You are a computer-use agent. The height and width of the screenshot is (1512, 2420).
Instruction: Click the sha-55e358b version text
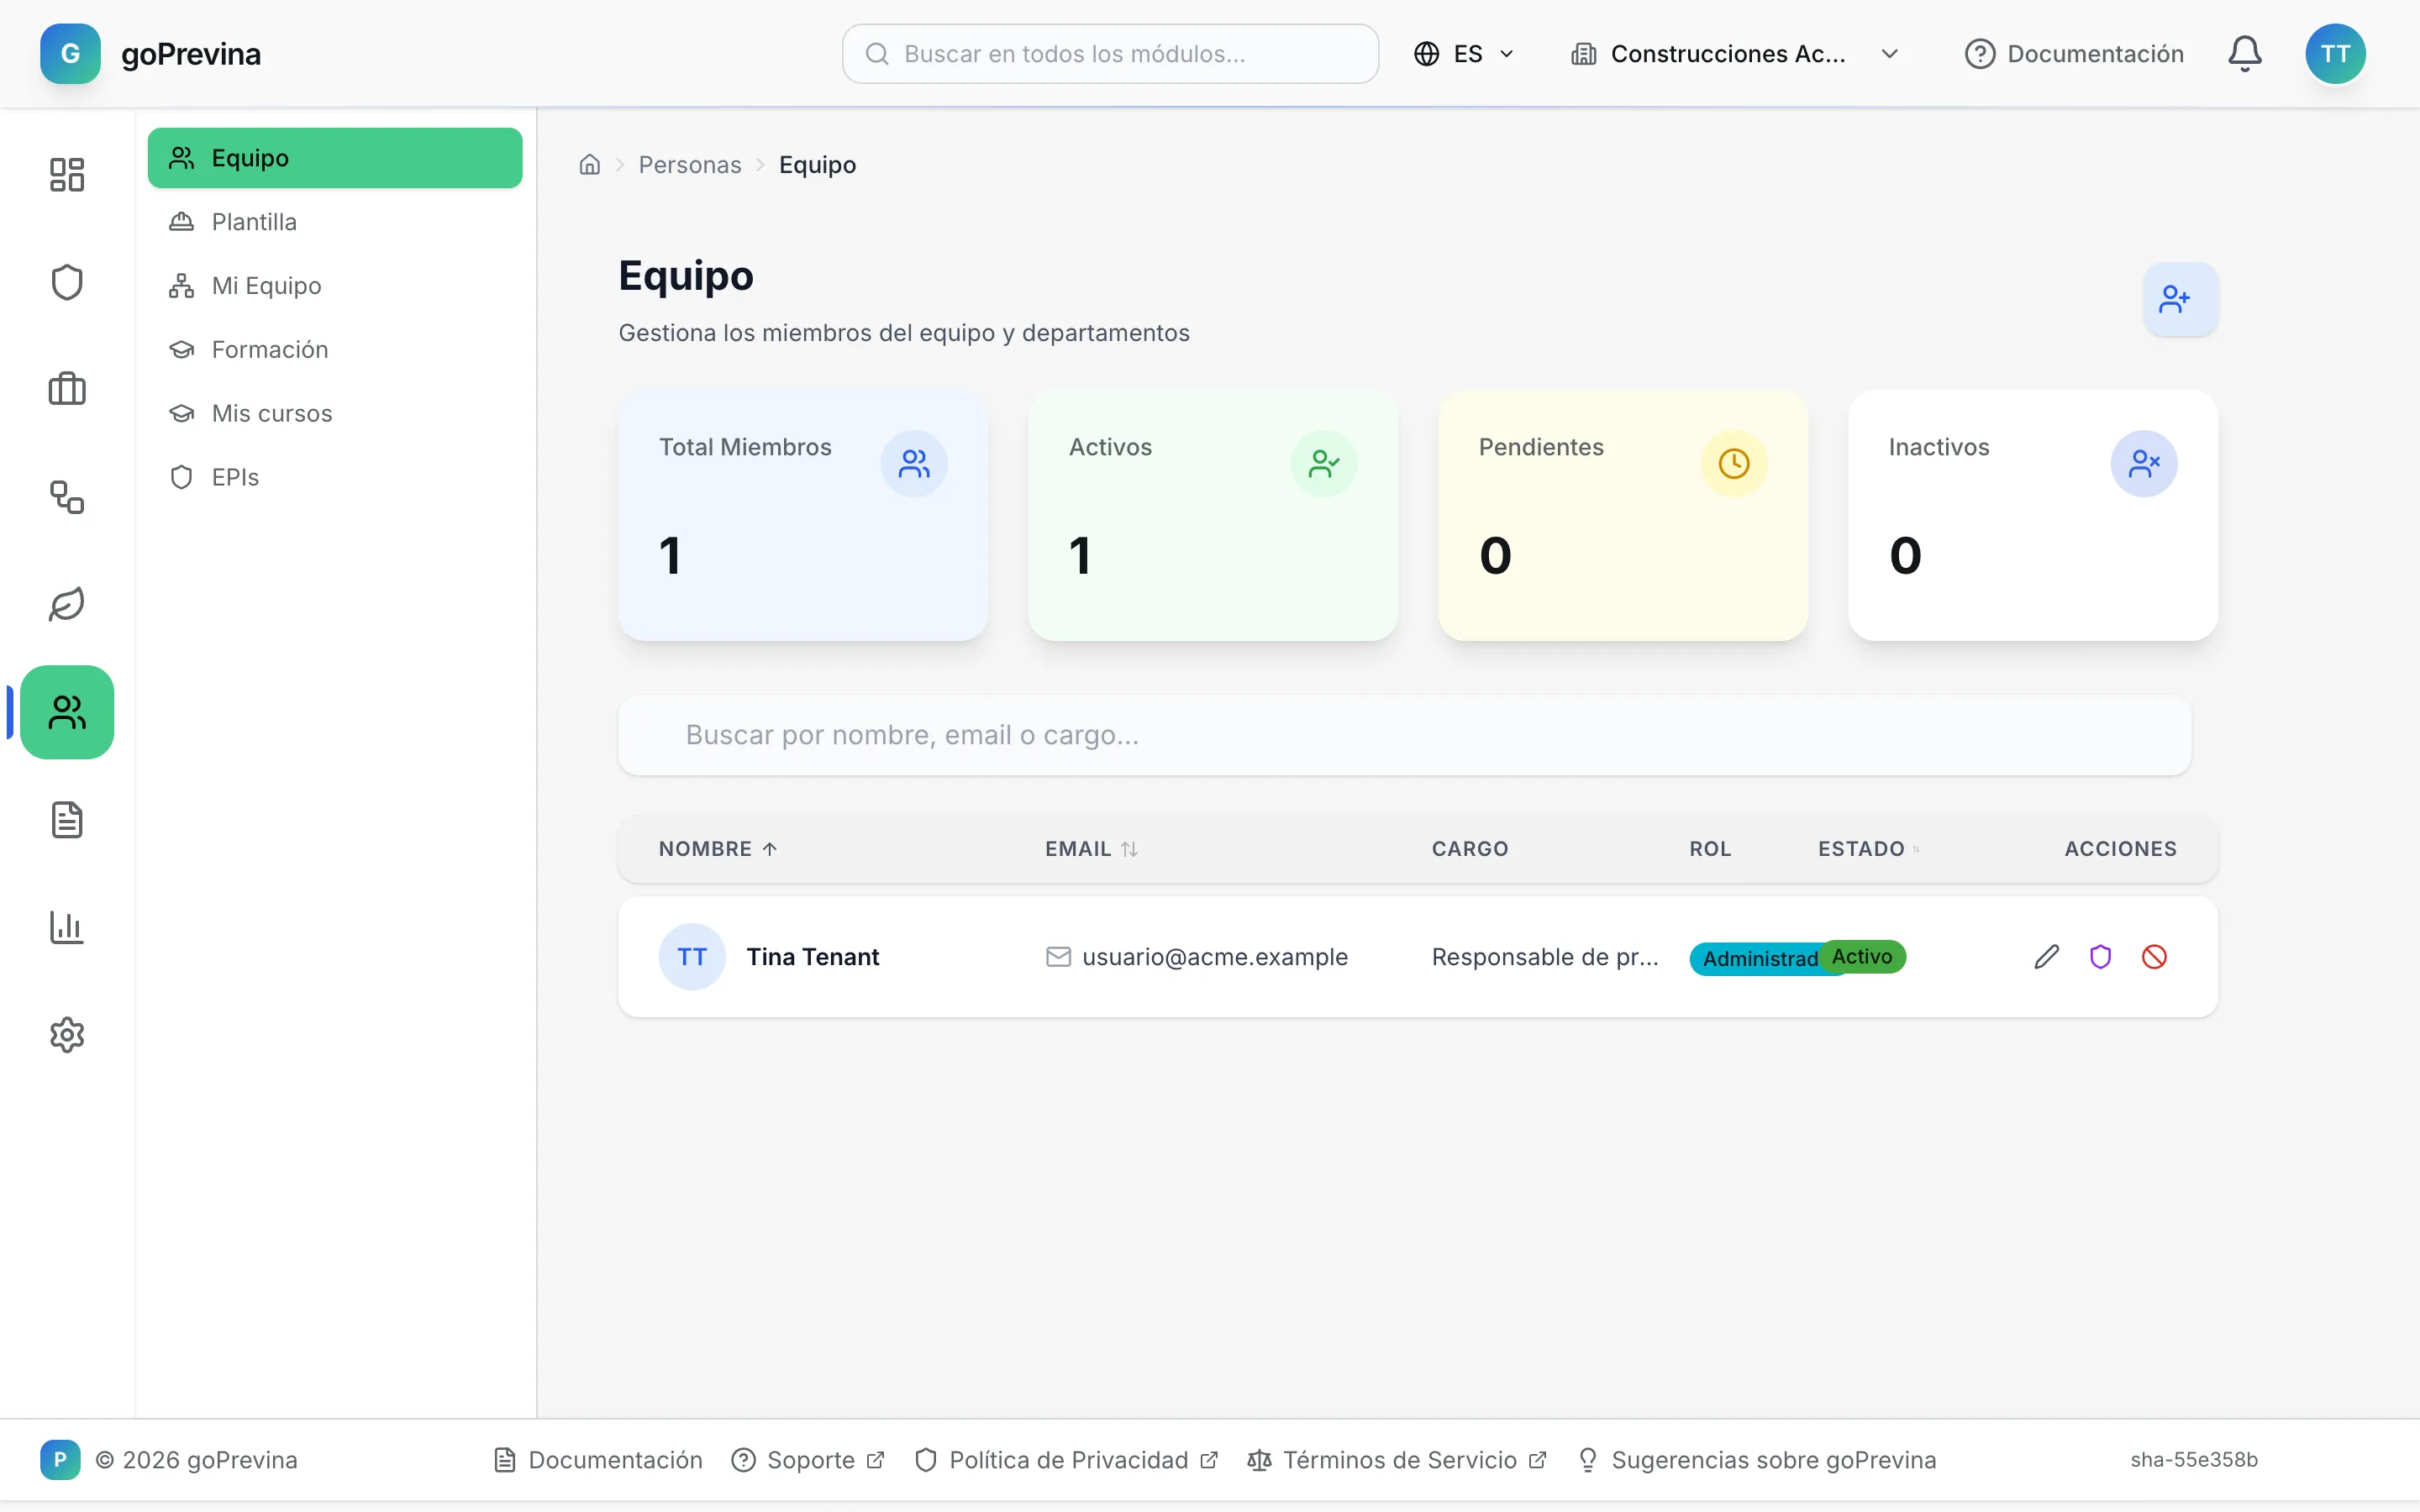click(x=2194, y=1460)
